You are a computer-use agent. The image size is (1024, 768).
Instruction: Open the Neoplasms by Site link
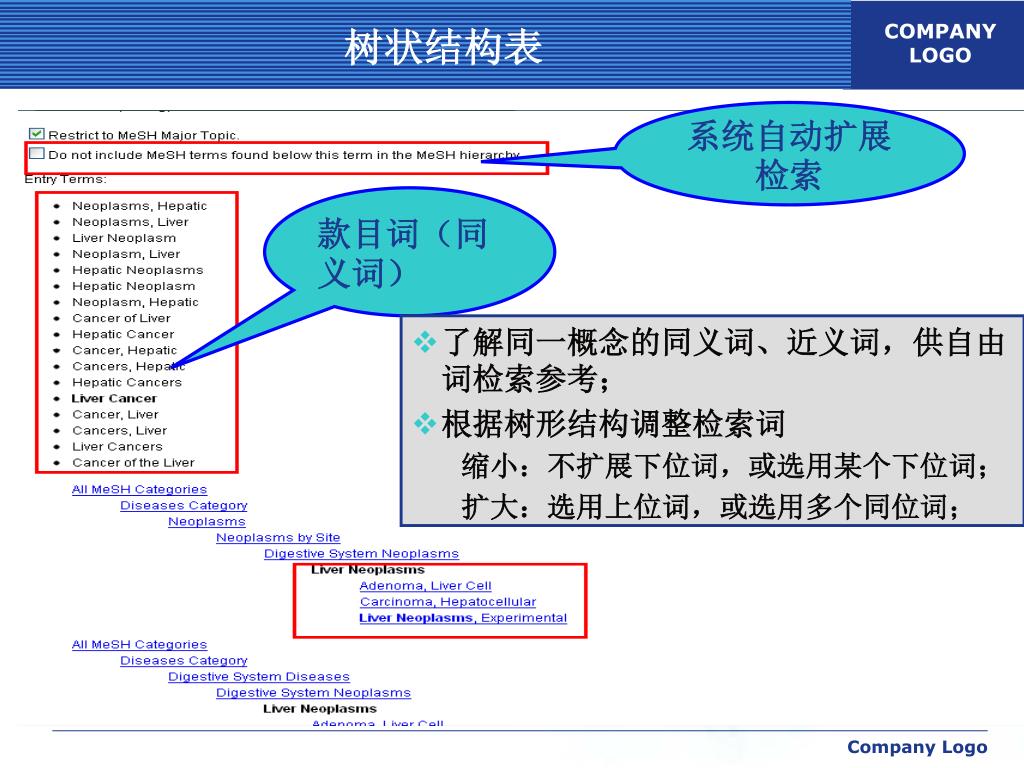278,537
